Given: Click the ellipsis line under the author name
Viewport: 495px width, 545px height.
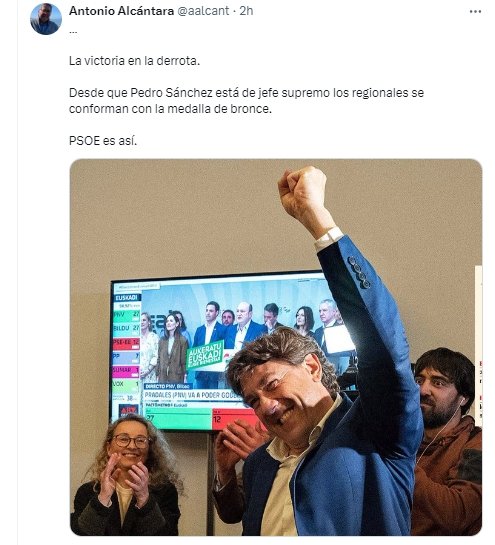Looking at the screenshot, I should (x=73, y=31).
